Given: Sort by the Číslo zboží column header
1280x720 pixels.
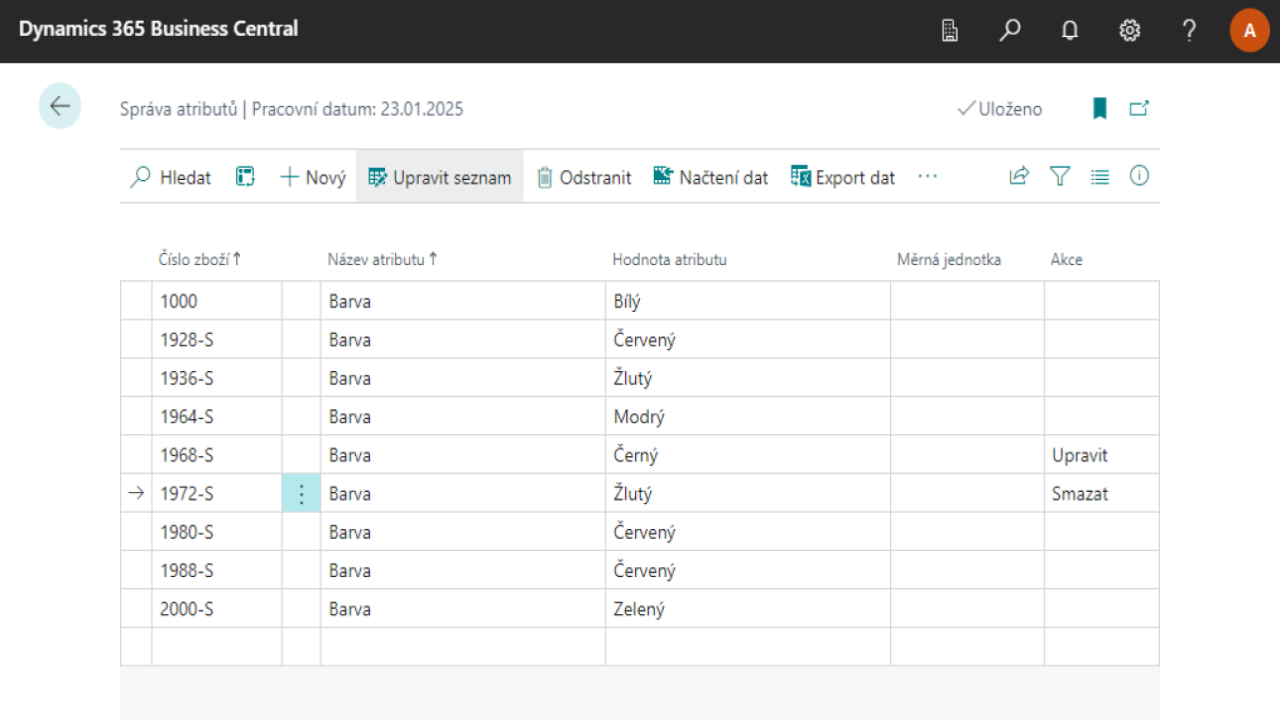Looking at the screenshot, I should point(197,259).
